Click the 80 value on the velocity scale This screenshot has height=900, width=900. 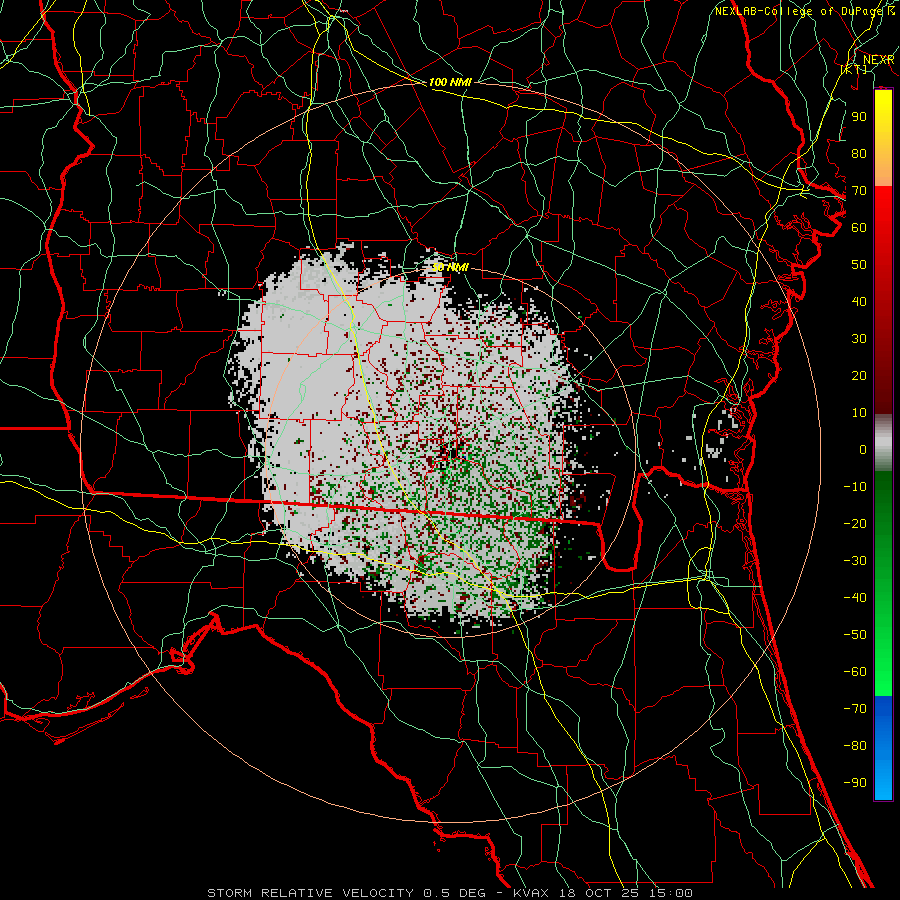pos(859,153)
